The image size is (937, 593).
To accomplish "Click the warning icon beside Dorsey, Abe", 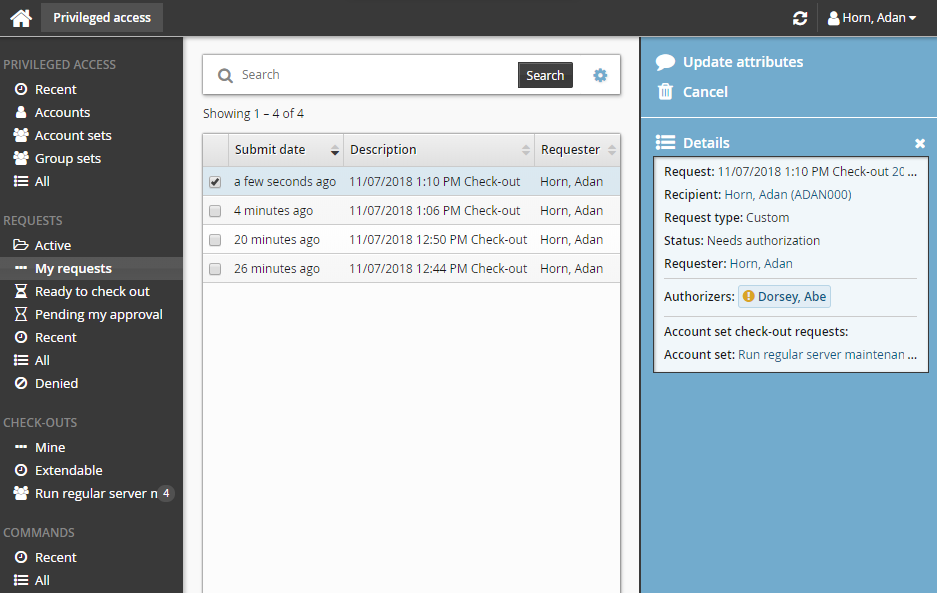I will 748,297.
